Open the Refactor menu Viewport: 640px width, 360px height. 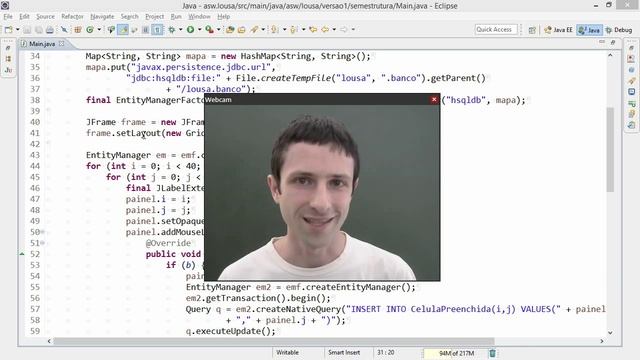tap(72, 17)
